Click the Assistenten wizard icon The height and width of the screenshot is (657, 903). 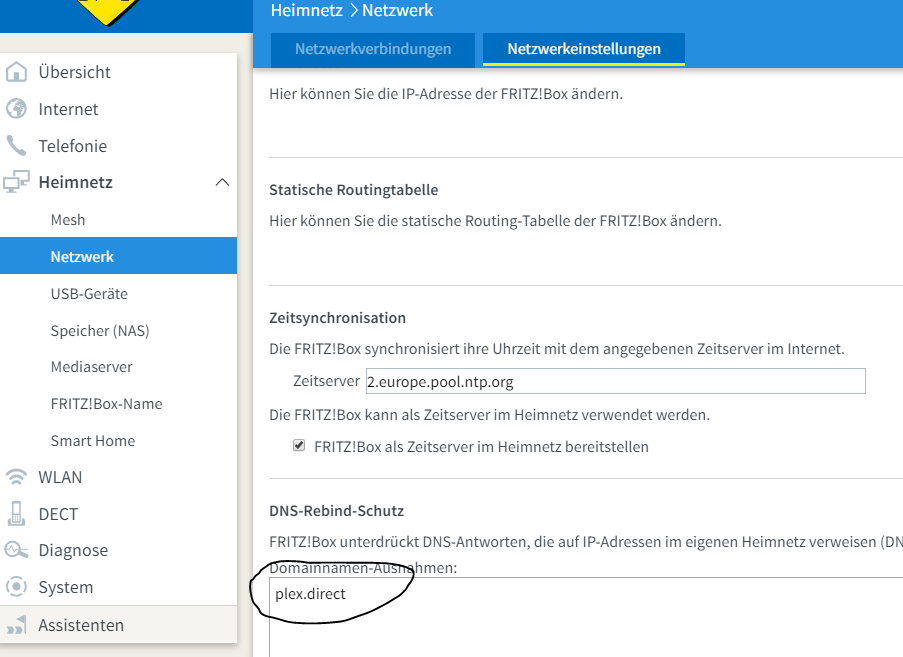[16, 625]
